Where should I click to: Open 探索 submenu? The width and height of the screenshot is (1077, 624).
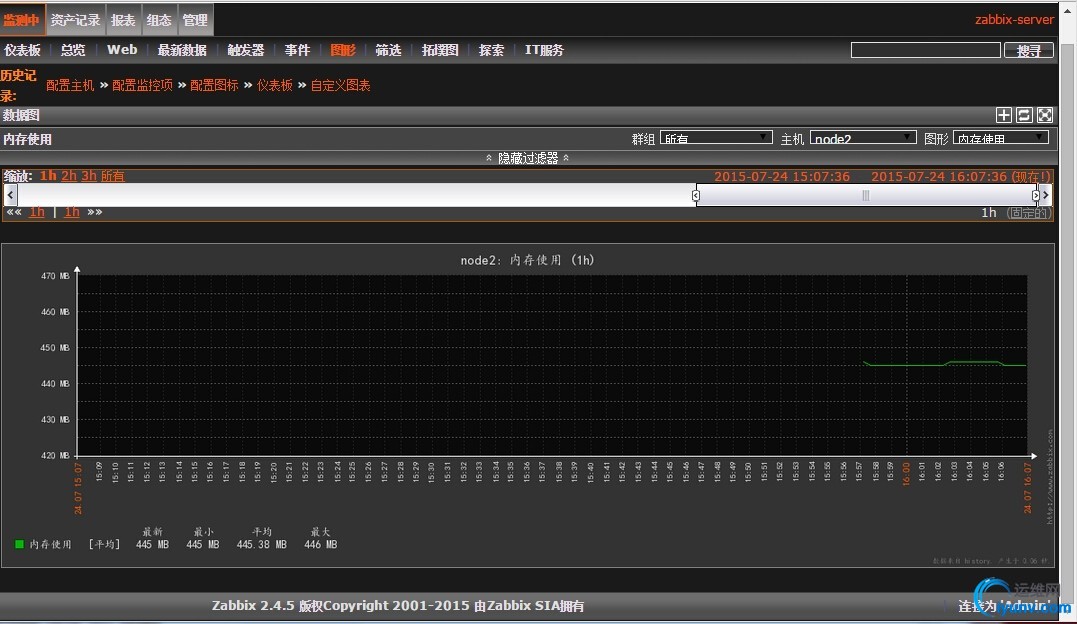pyautogui.click(x=491, y=50)
